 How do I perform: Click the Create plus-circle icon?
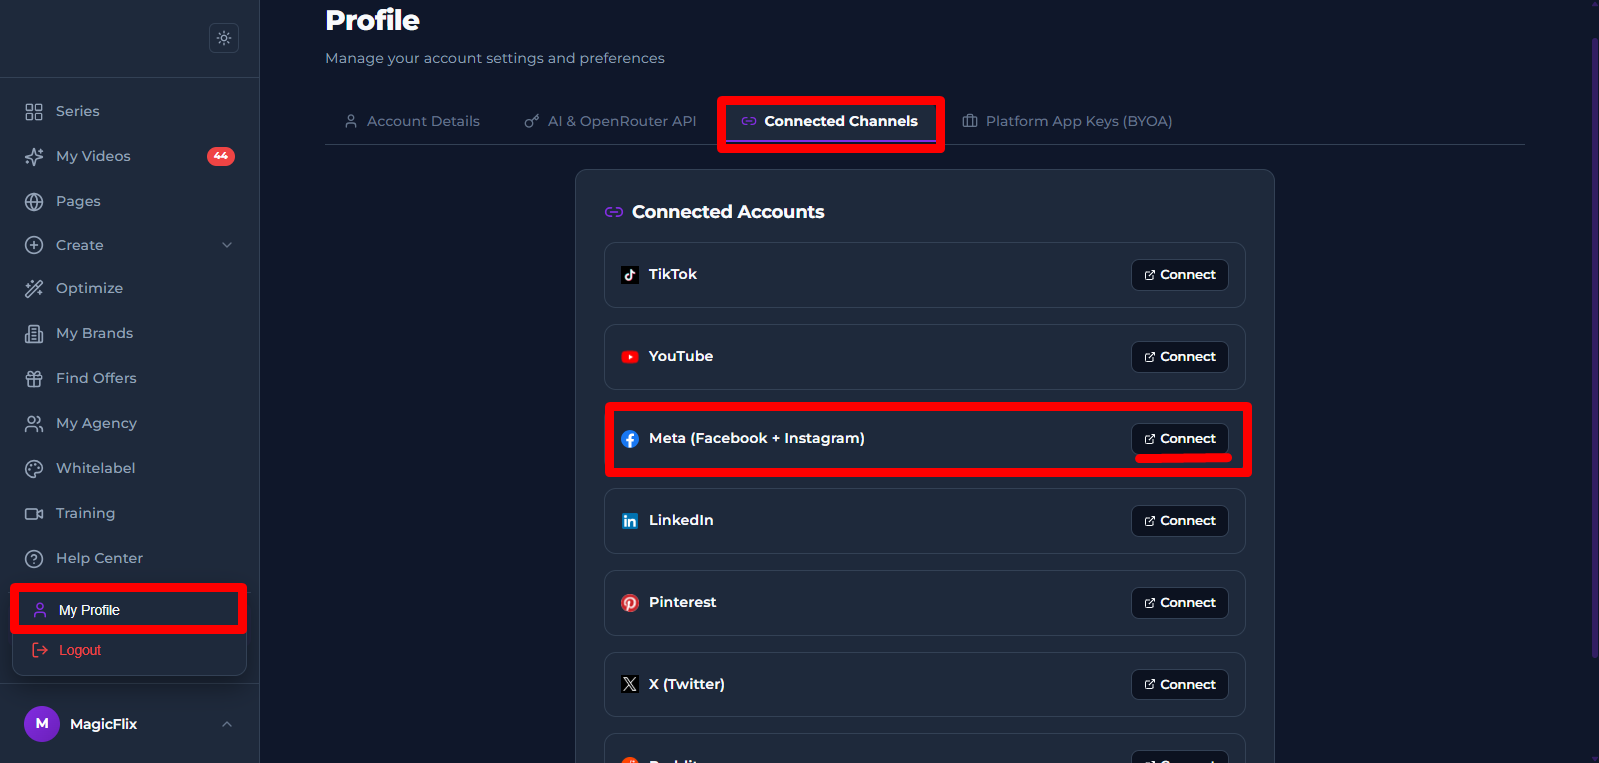[x=34, y=245]
